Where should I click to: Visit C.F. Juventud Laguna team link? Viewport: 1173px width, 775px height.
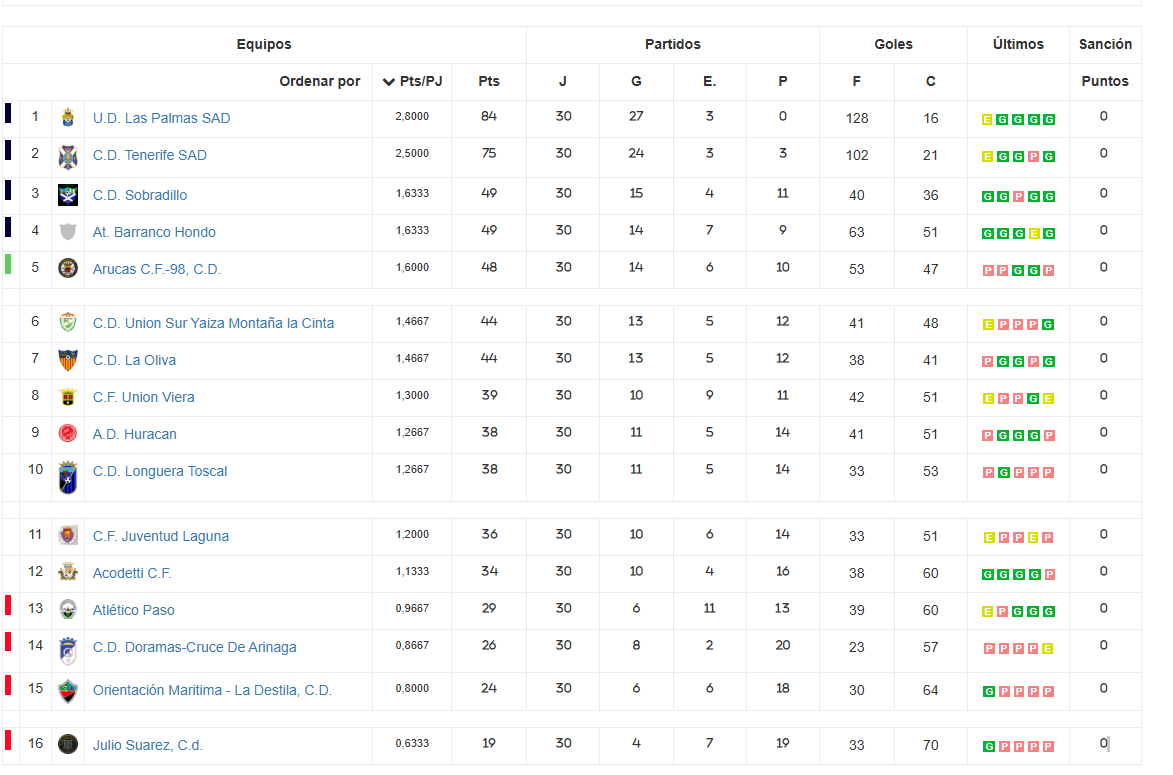coord(161,536)
